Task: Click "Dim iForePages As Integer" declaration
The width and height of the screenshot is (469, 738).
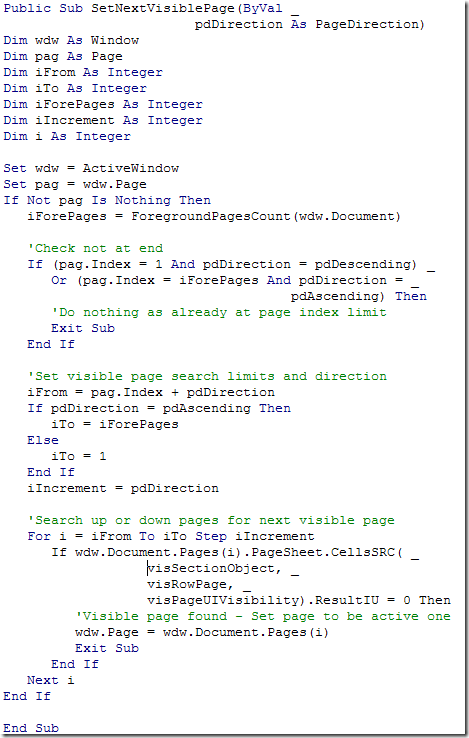Action: pos(103,104)
